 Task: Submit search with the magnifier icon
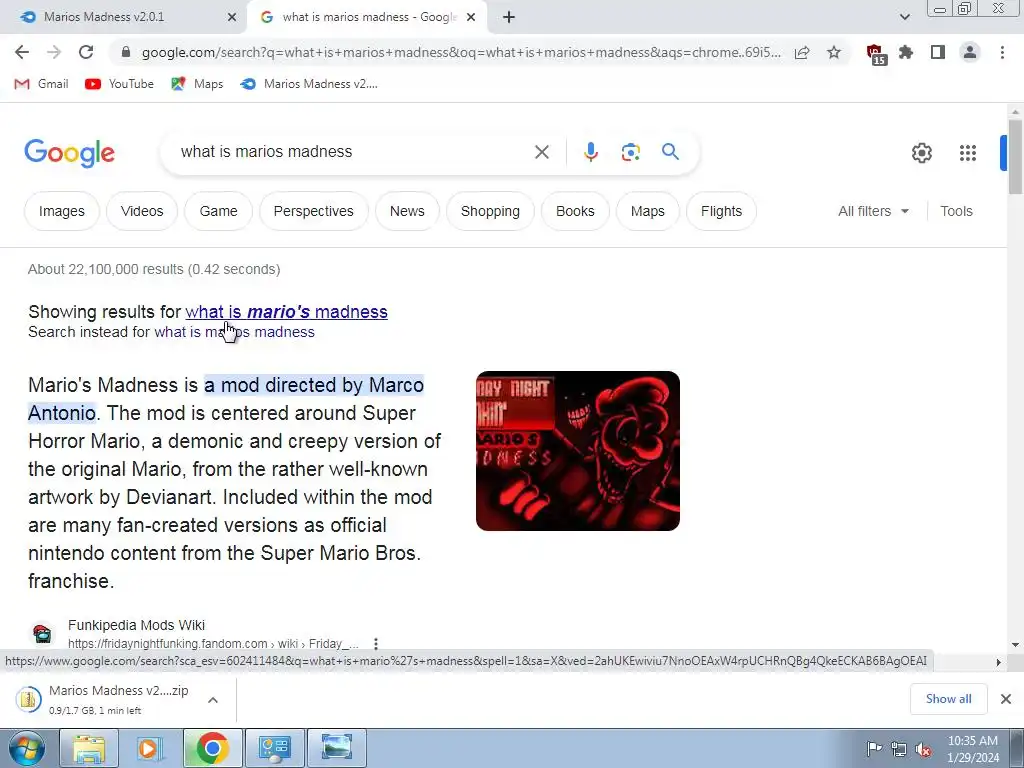click(670, 152)
